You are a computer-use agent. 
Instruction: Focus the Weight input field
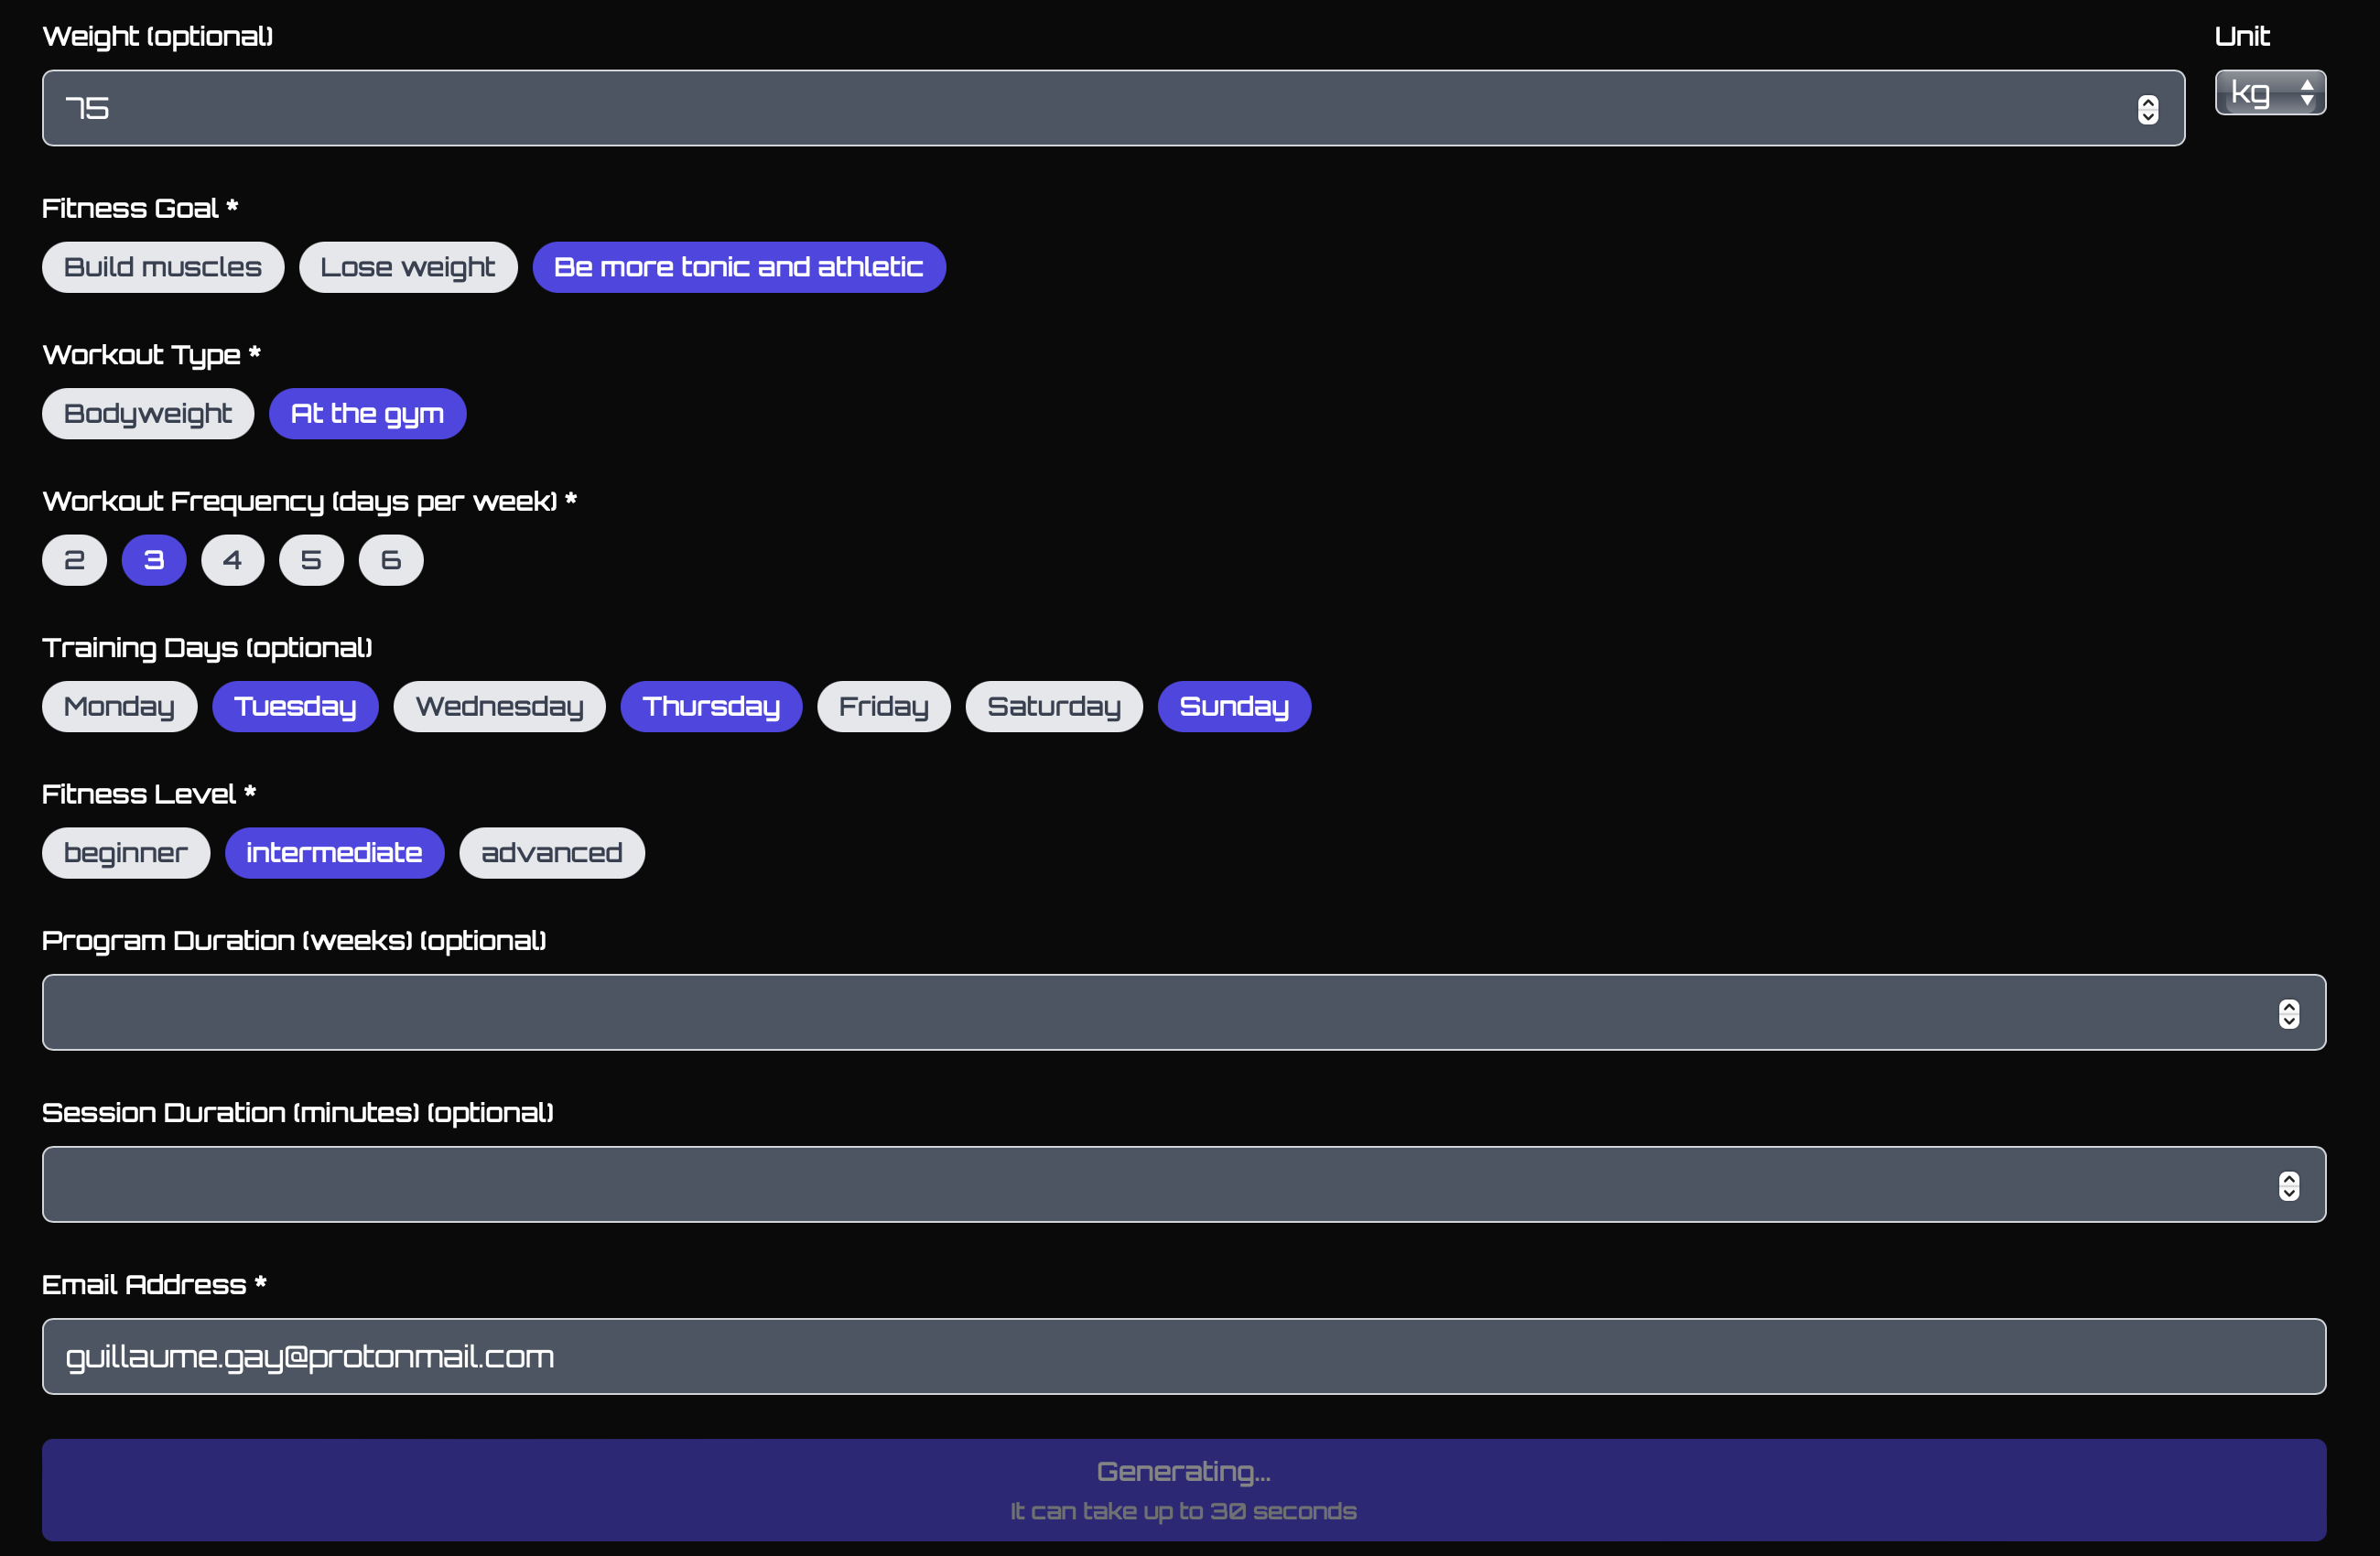(1080, 108)
